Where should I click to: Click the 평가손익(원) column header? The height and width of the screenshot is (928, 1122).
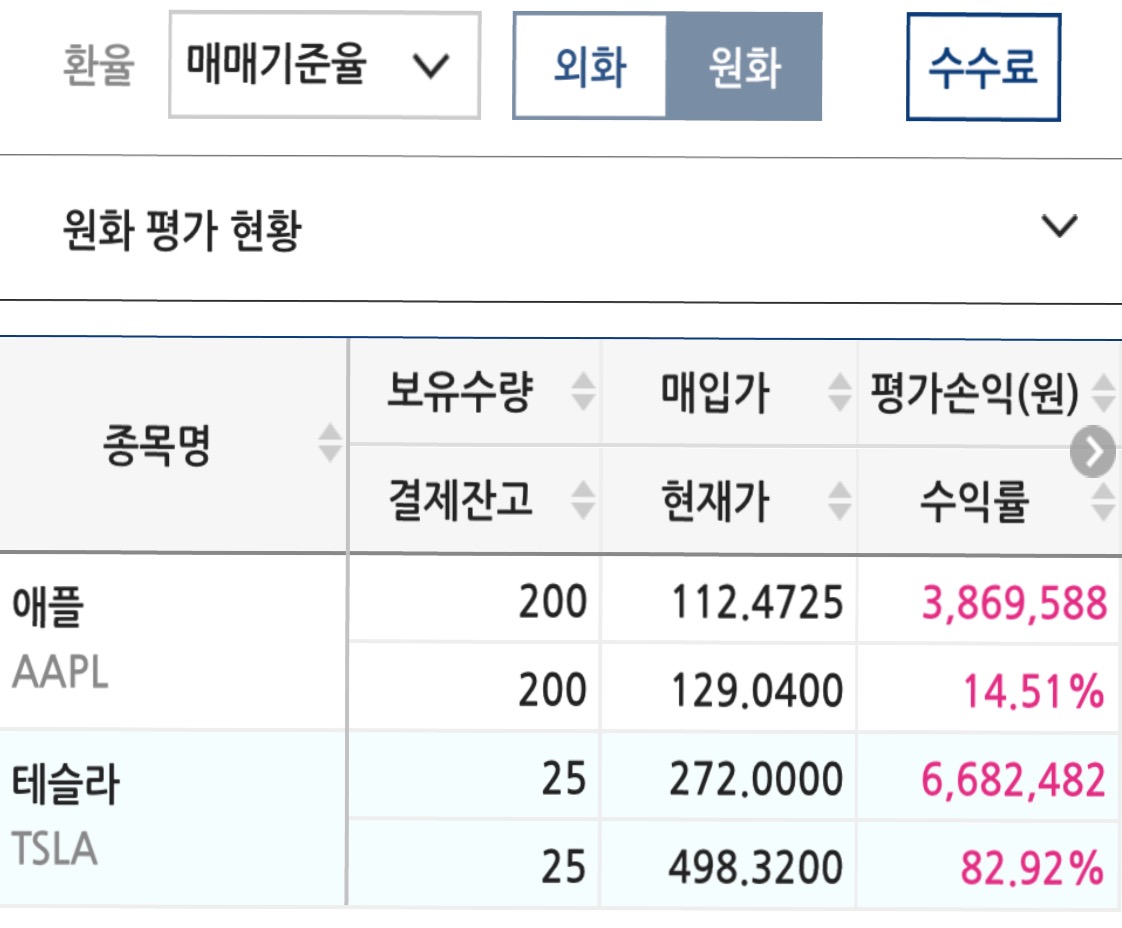[x=975, y=393]
